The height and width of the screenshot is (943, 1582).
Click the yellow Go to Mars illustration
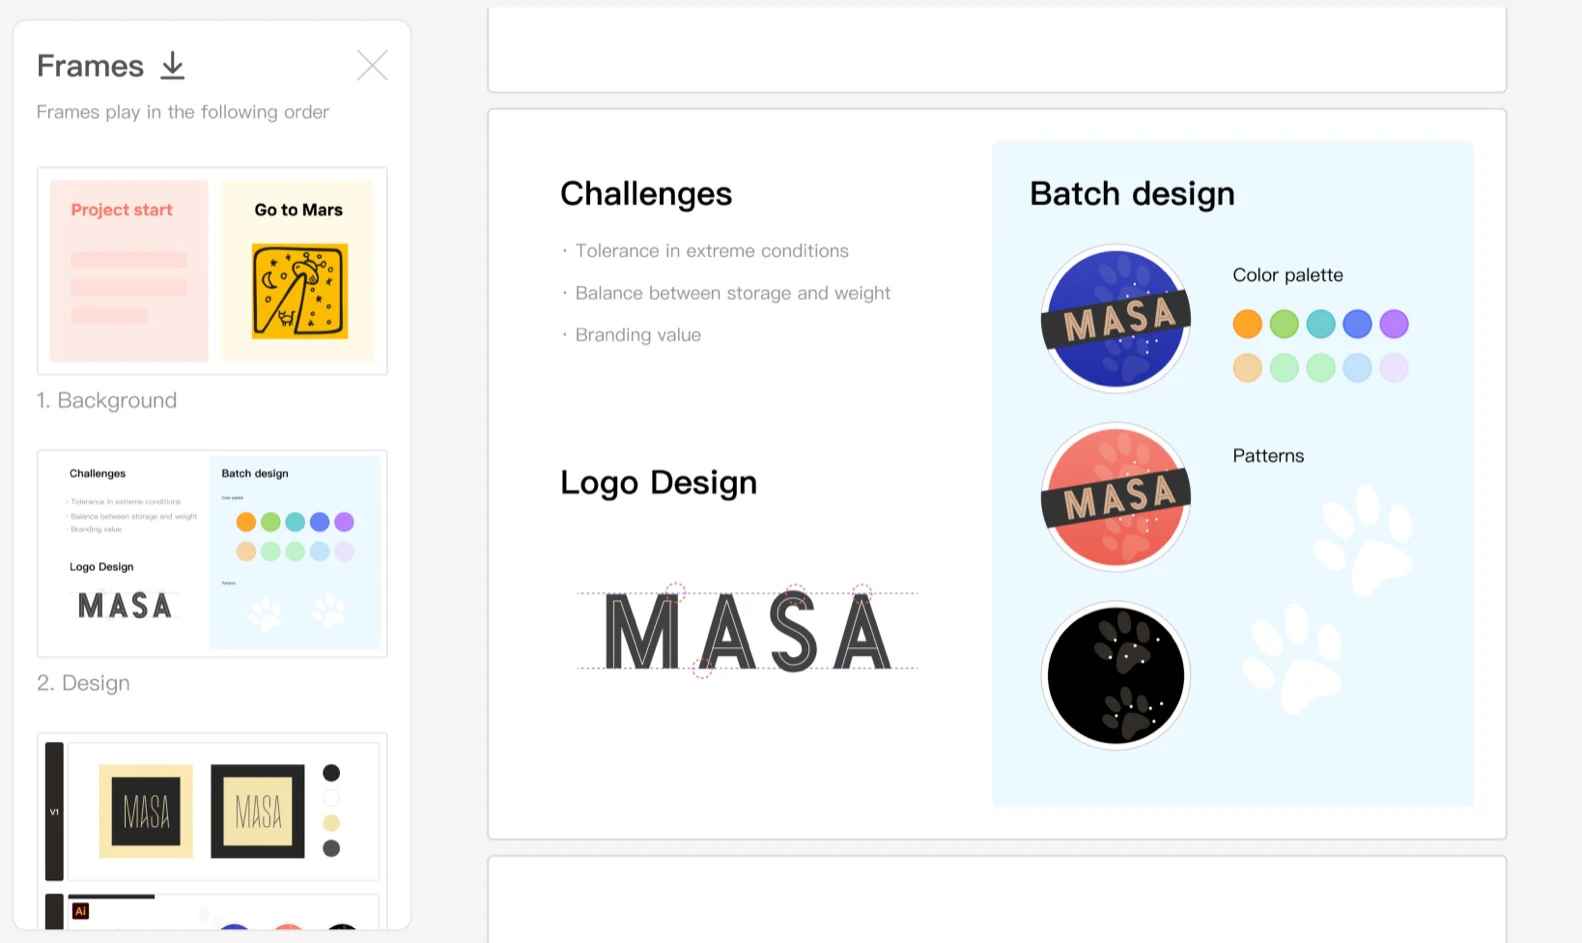pyautogui.click(x=299, y=290)
